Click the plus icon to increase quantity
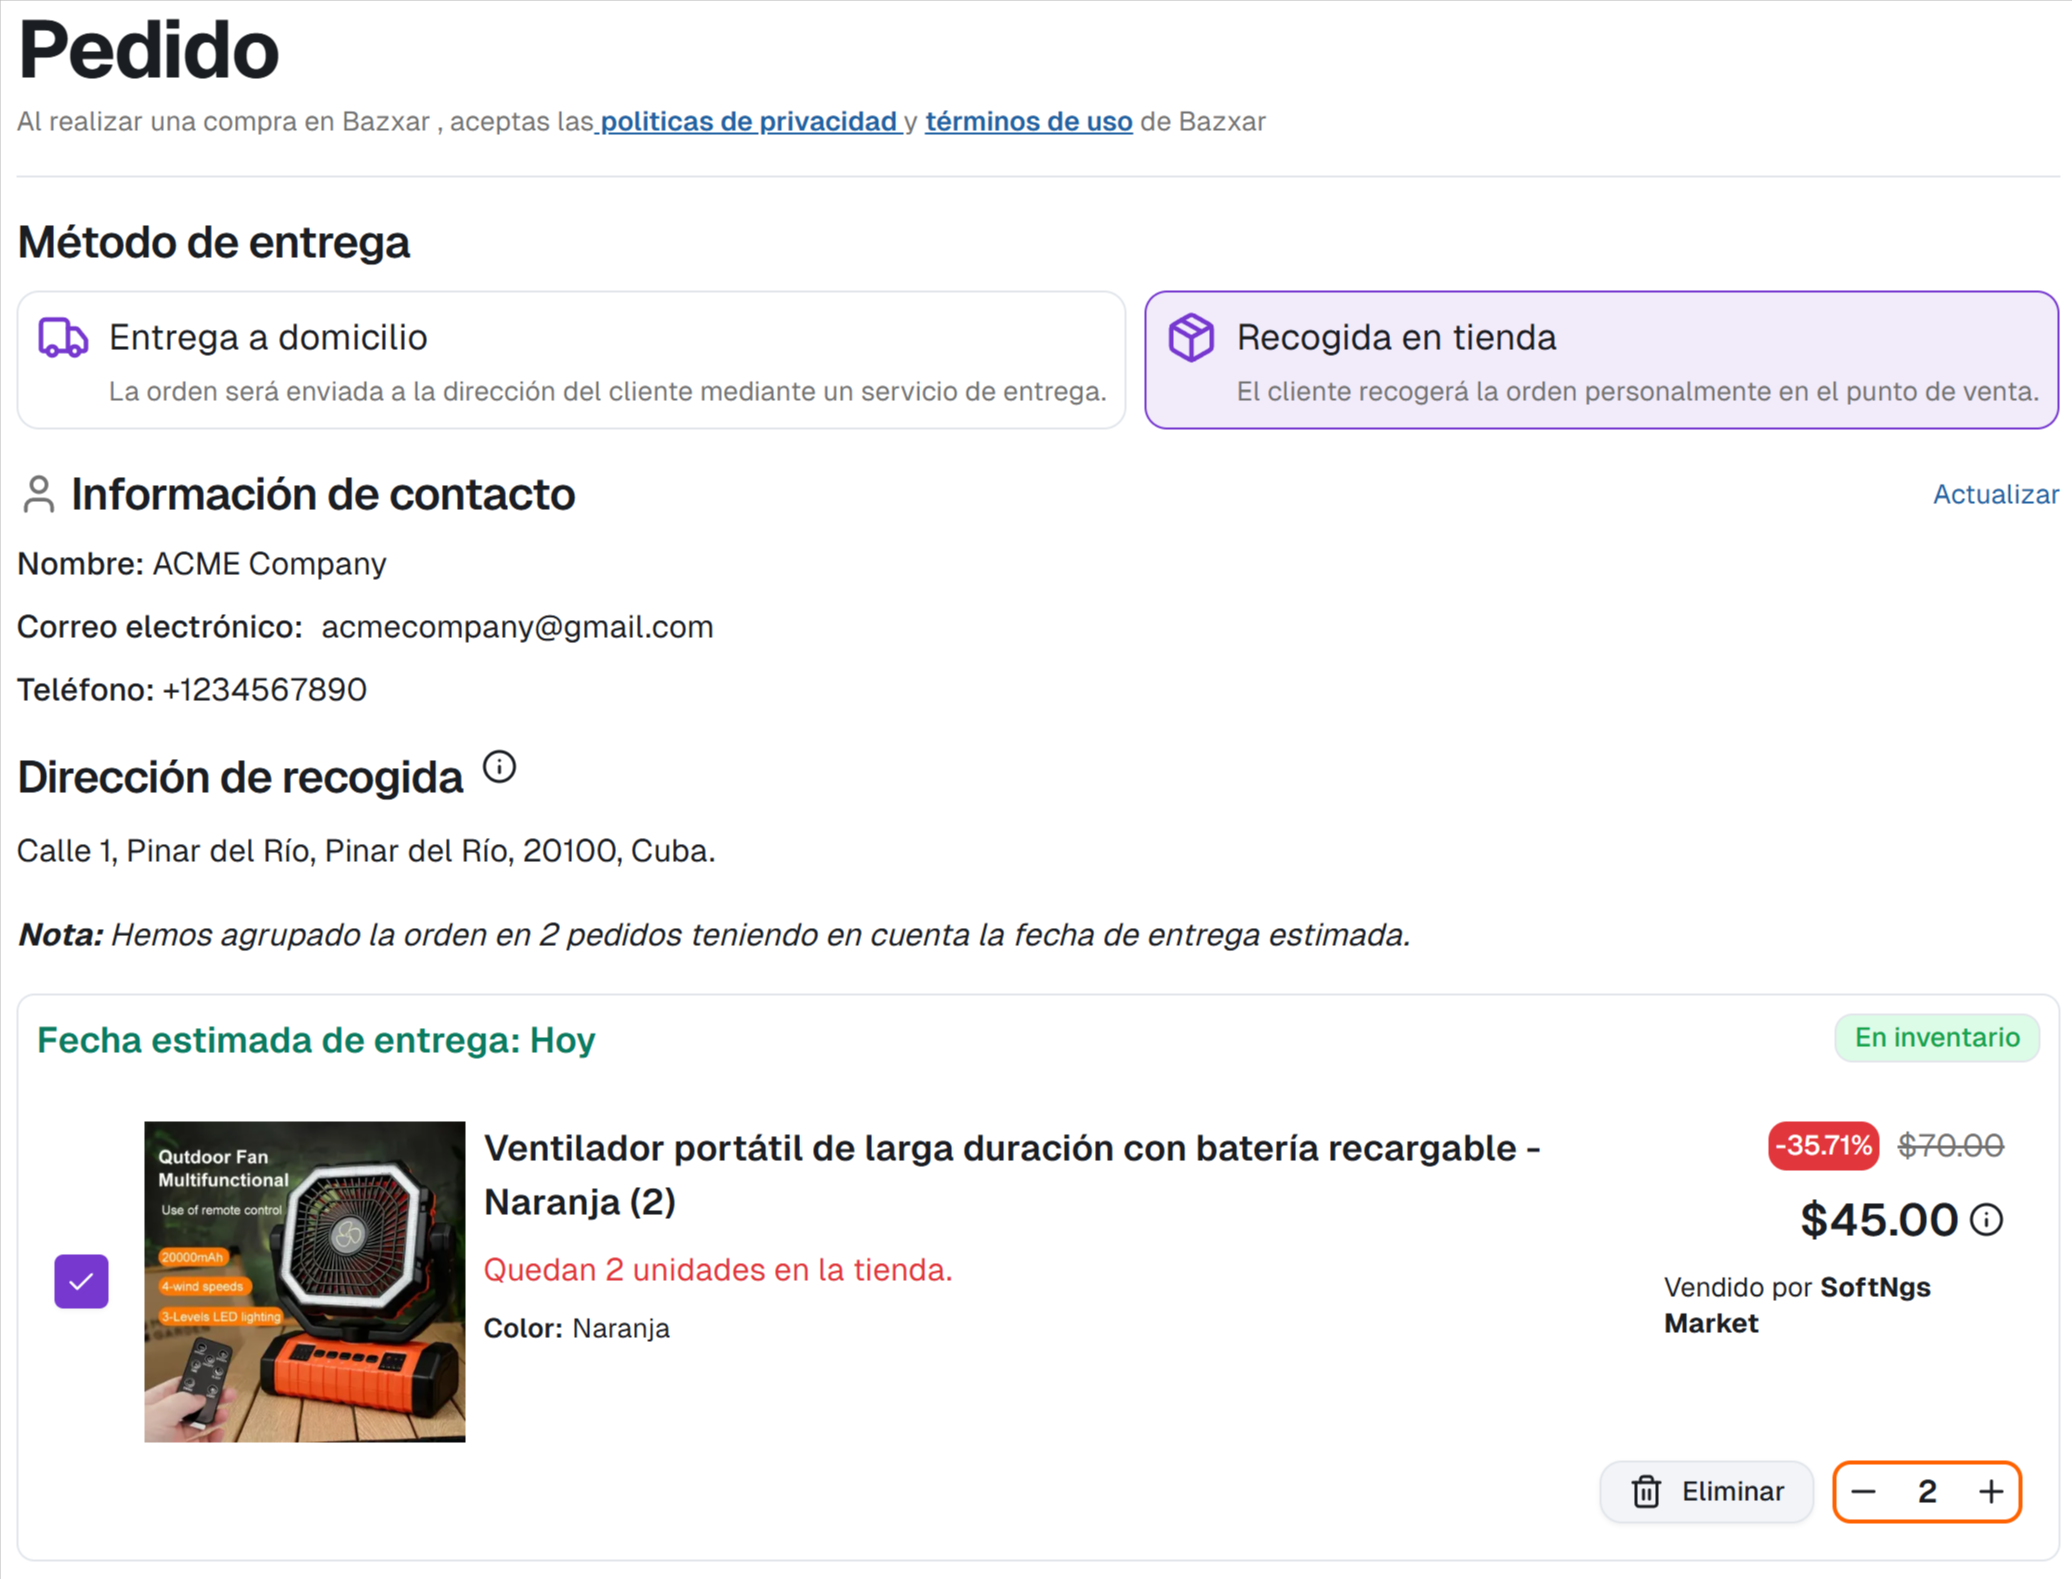This screenshot has height=1579, width=2072. click(1991, 1491)
